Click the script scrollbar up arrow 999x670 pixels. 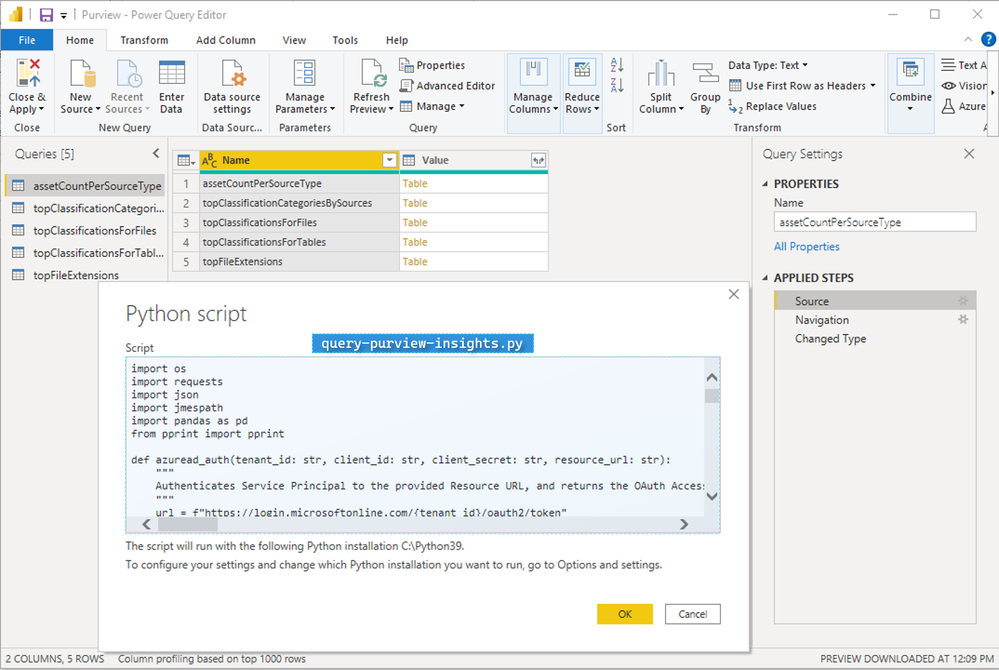(x=712, y=378)
